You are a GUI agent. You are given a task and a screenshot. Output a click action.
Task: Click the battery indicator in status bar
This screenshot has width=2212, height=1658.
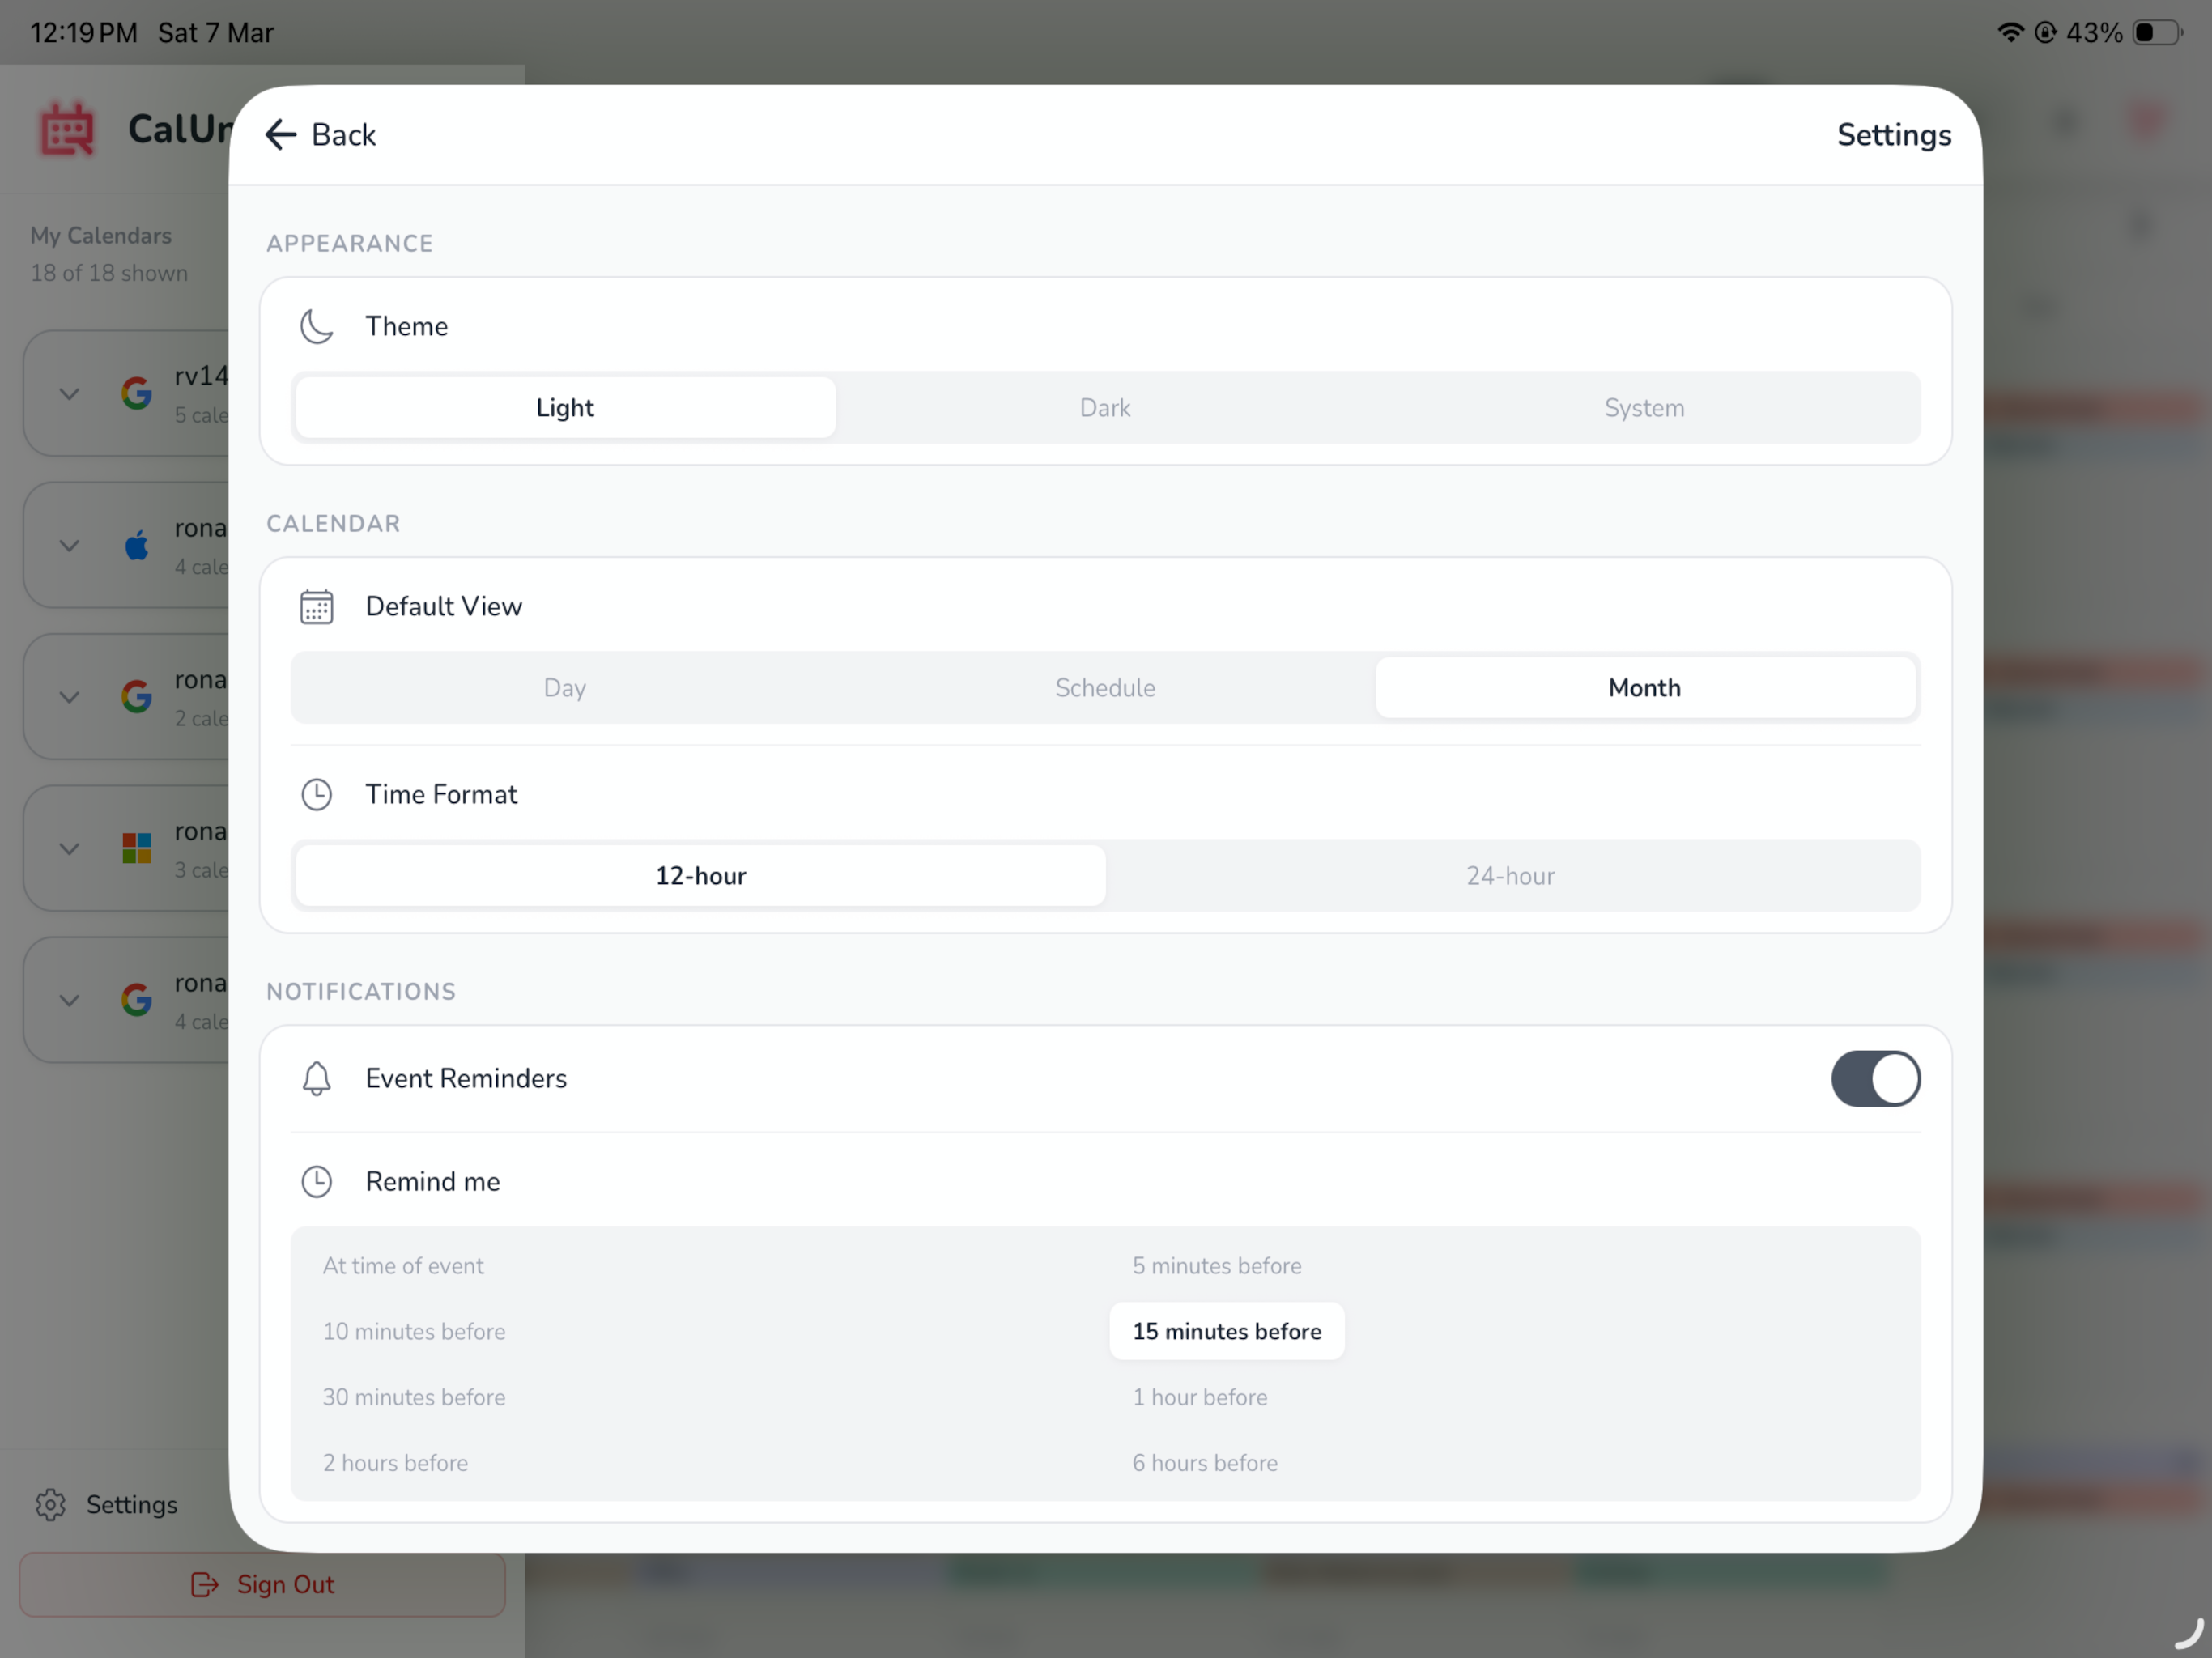2157,32
